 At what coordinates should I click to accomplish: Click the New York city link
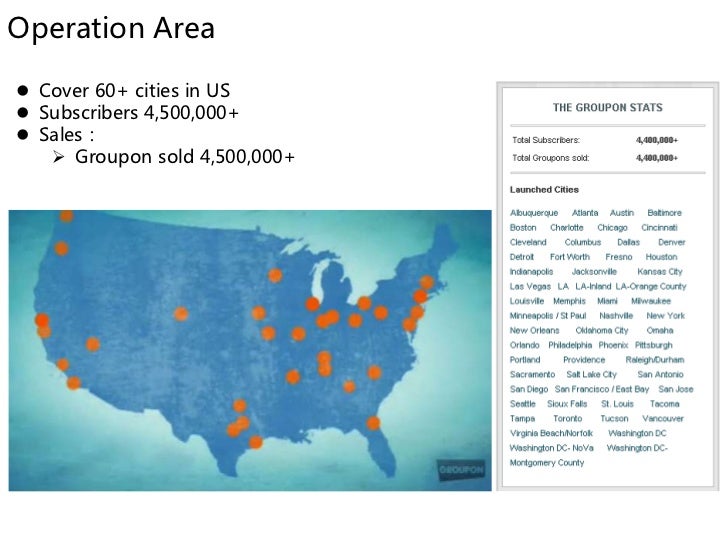[665, 316]
